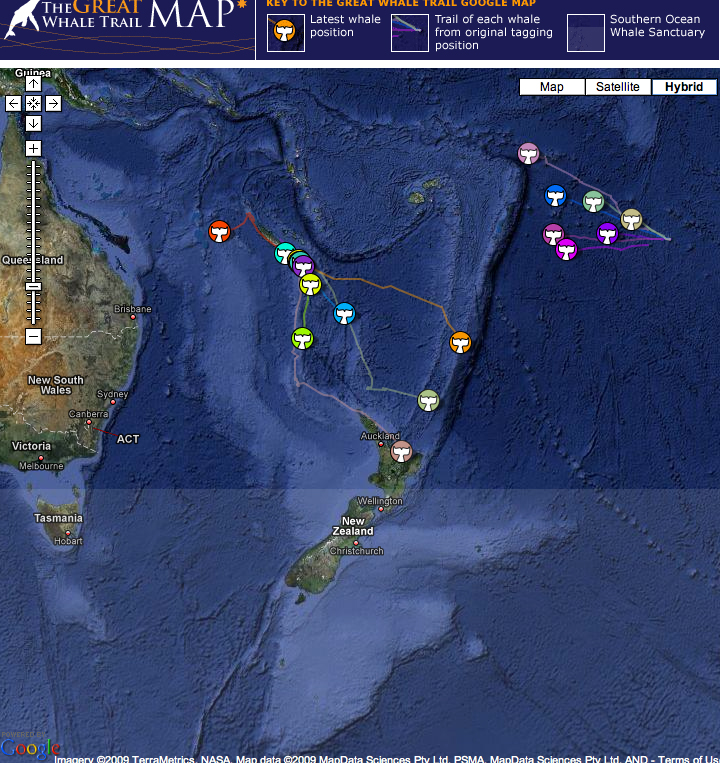Open the Terms of Use link
Image resolution: width=720 pixels, height=763 pixels.
pos(688,759)
